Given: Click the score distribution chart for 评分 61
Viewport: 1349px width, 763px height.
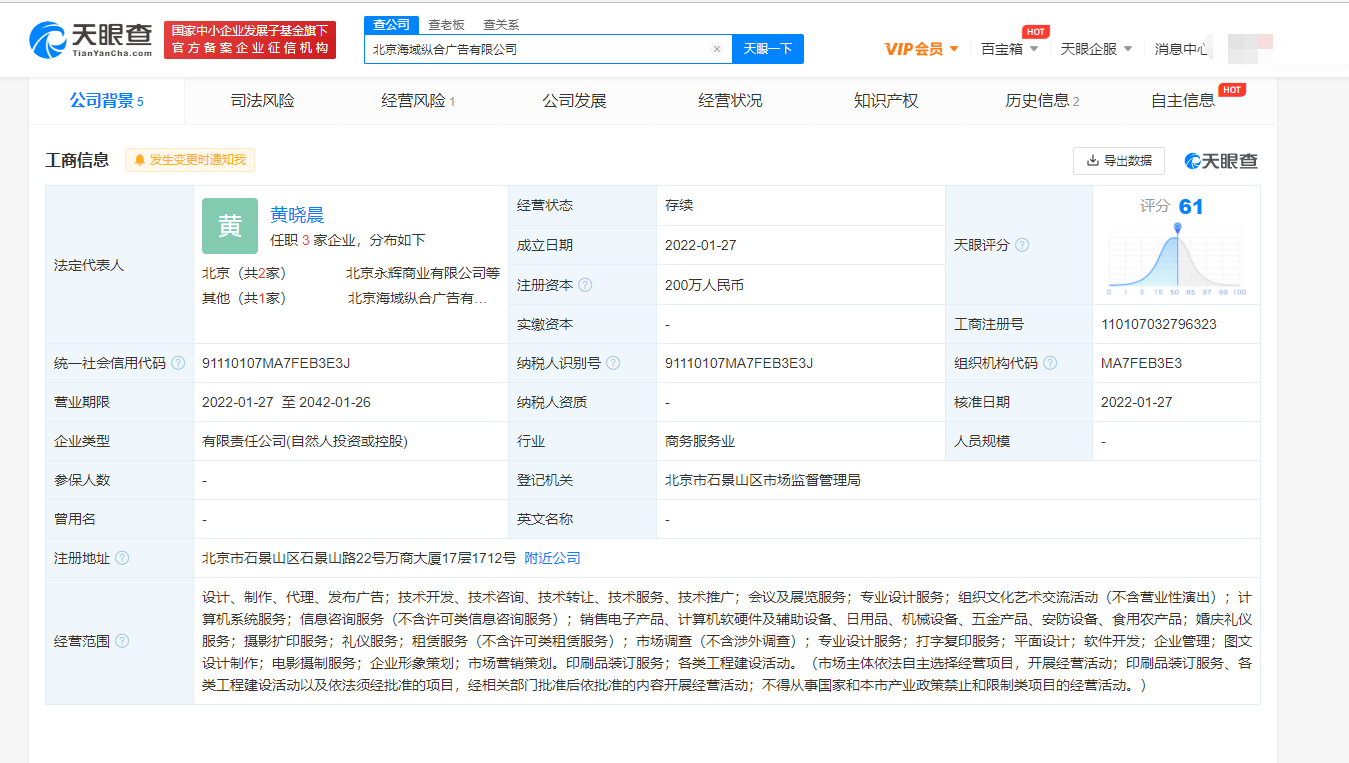Looking at the screenshot, I should point(1176,260).
